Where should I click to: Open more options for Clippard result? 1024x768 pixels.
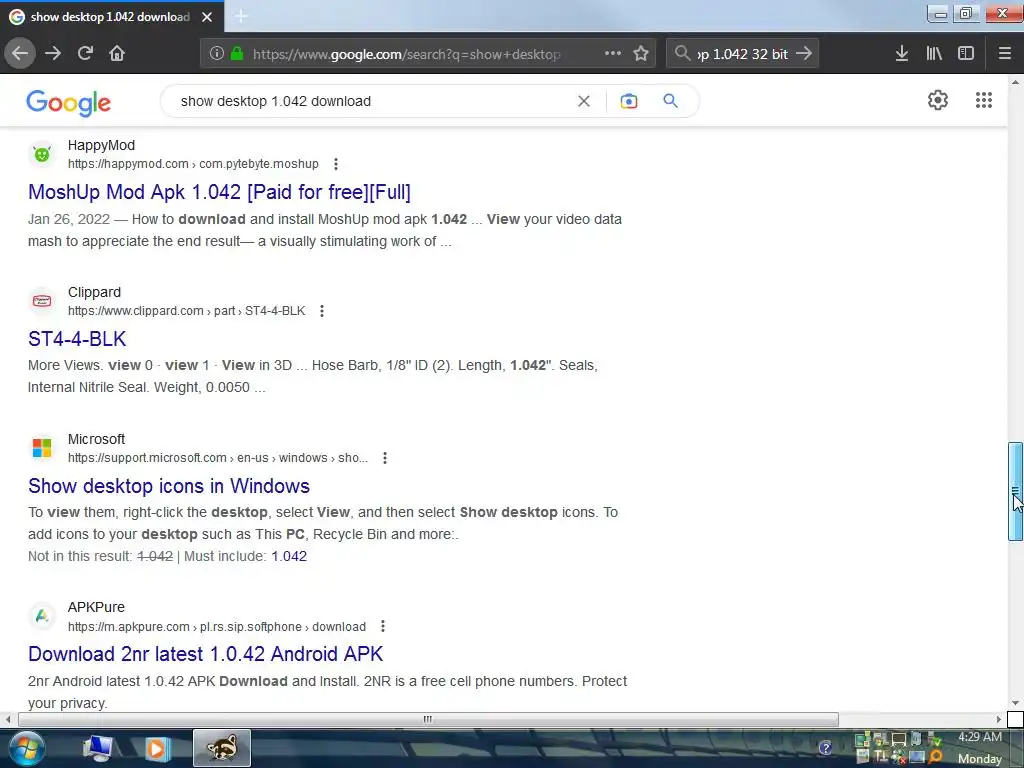322,311
